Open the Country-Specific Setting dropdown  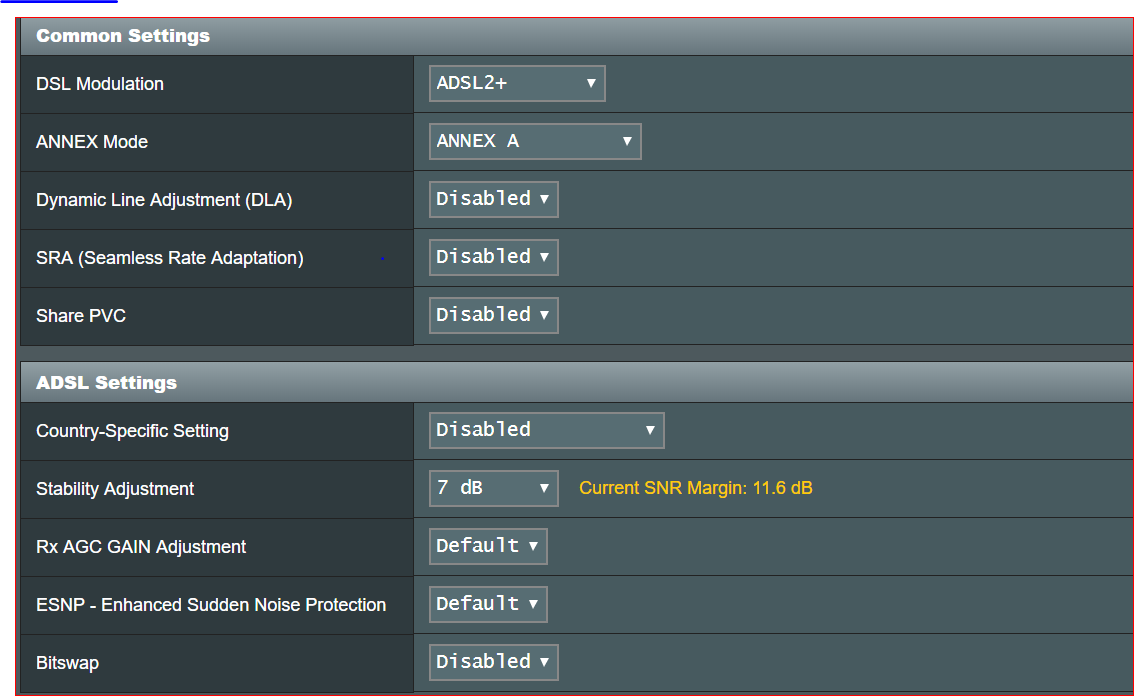click(546, 430)
